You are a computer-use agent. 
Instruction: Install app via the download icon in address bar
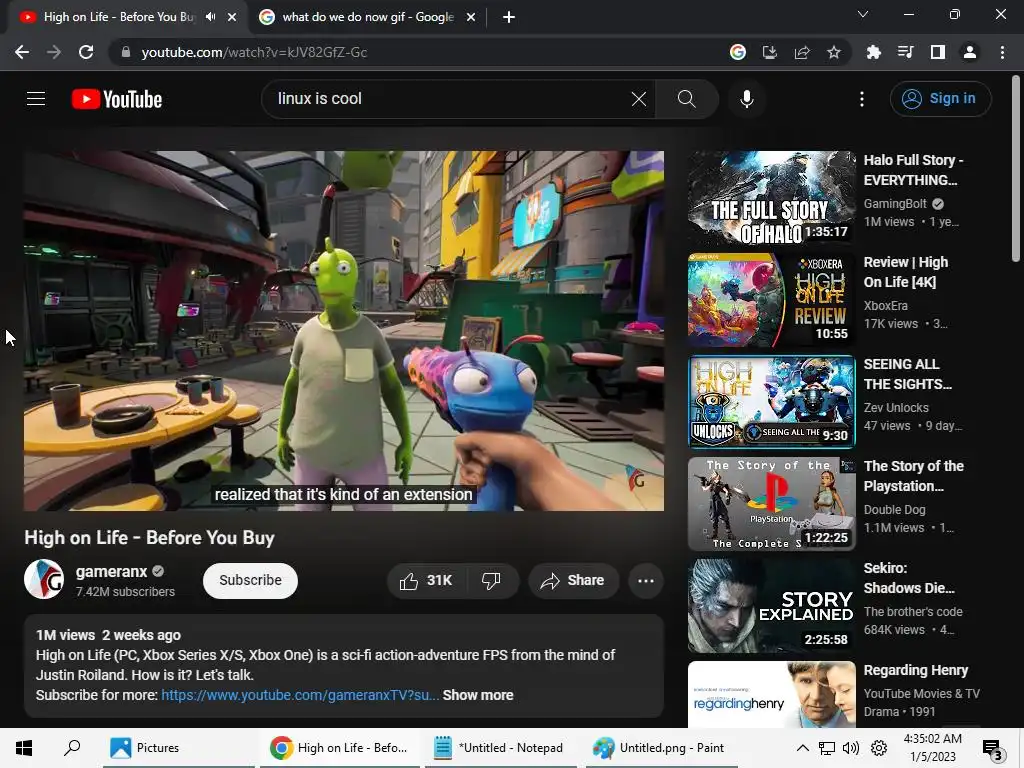[770, 52]
